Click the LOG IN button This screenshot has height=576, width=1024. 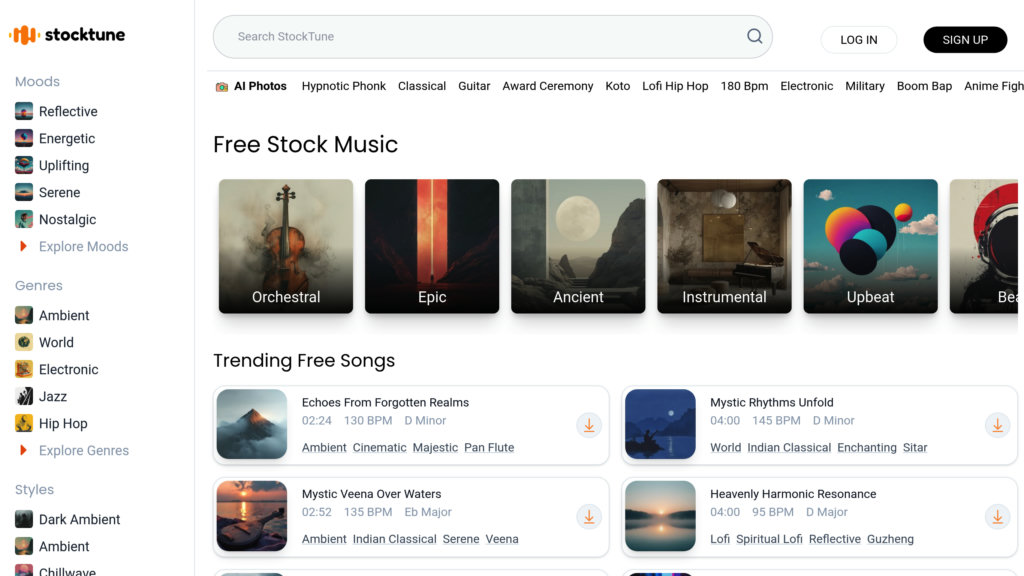tap(858, 40)
